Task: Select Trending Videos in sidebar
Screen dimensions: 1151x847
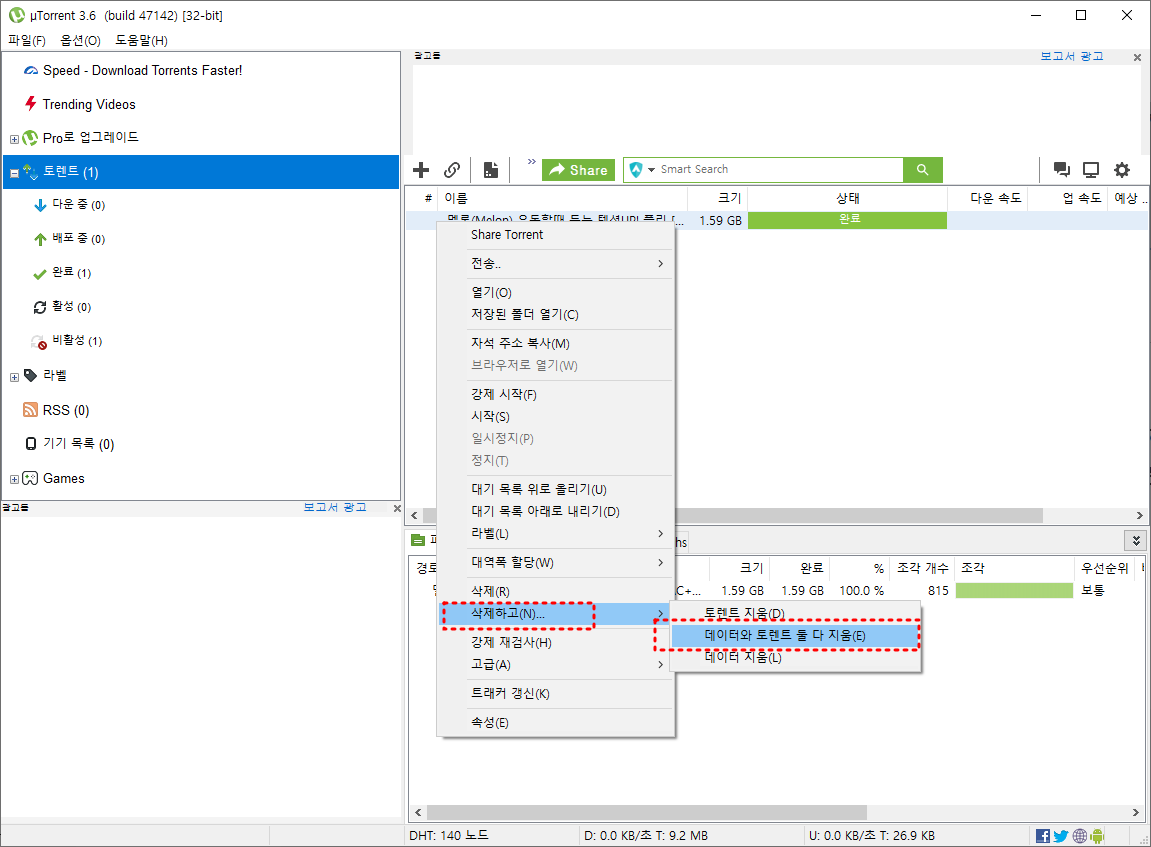Action: tap(89, 104)
